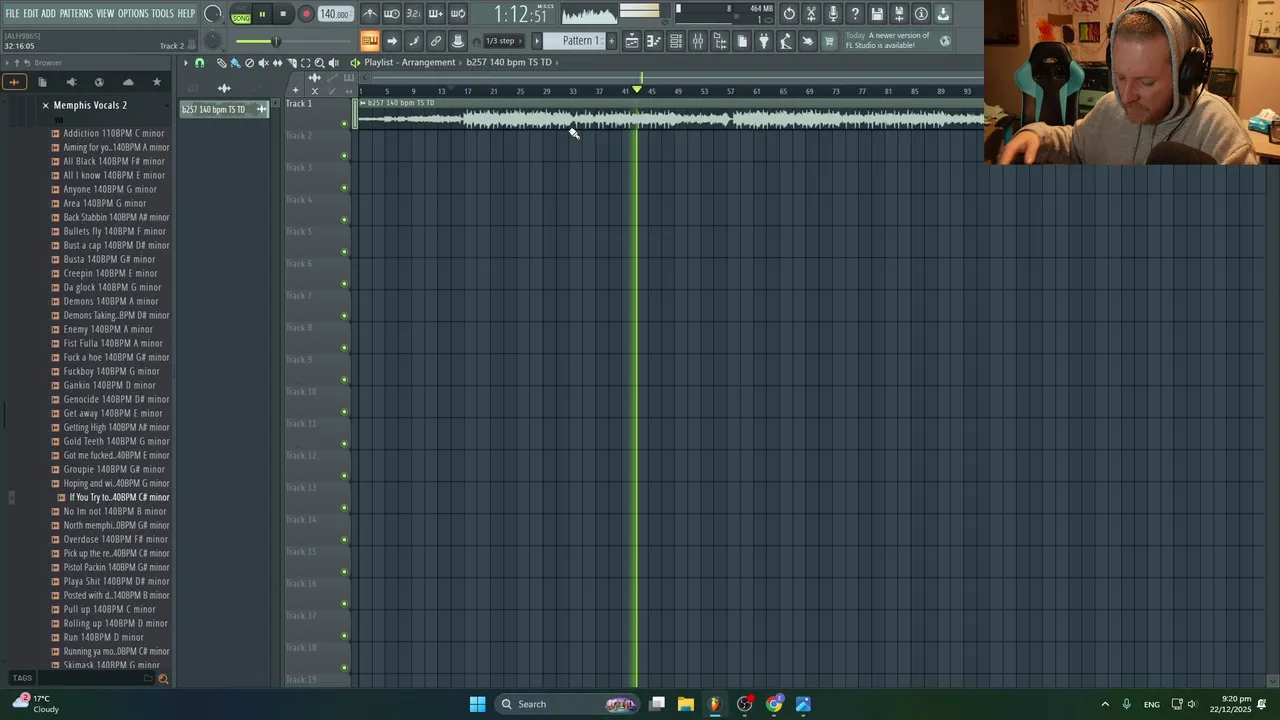
Task: Click the render as audio file icon
Action: 899,14
